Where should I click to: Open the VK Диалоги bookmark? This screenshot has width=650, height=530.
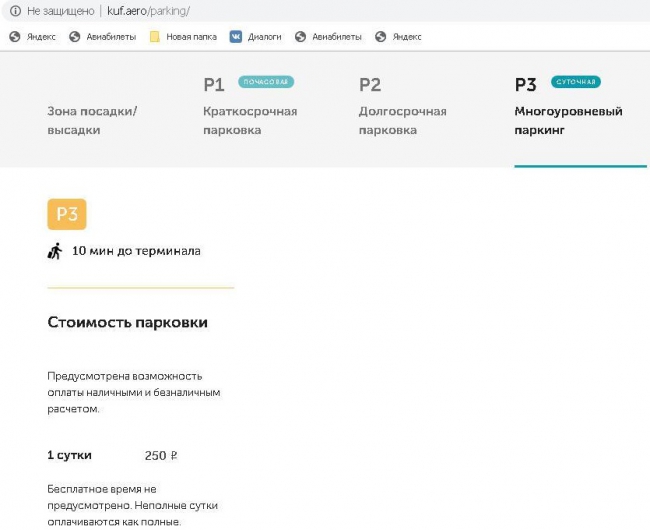point(255,37)
